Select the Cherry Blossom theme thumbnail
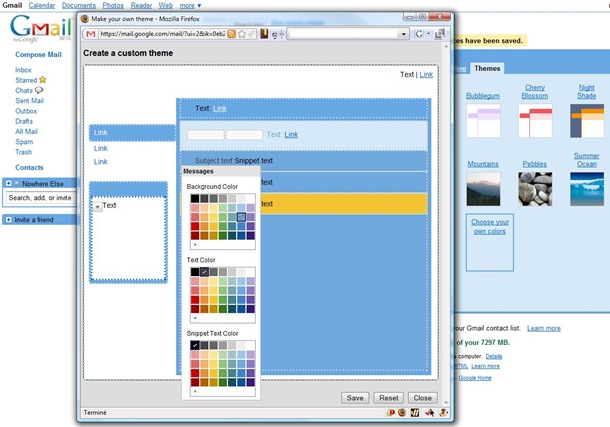The width and height of the screenshot is (610, 427). (535, 121)
